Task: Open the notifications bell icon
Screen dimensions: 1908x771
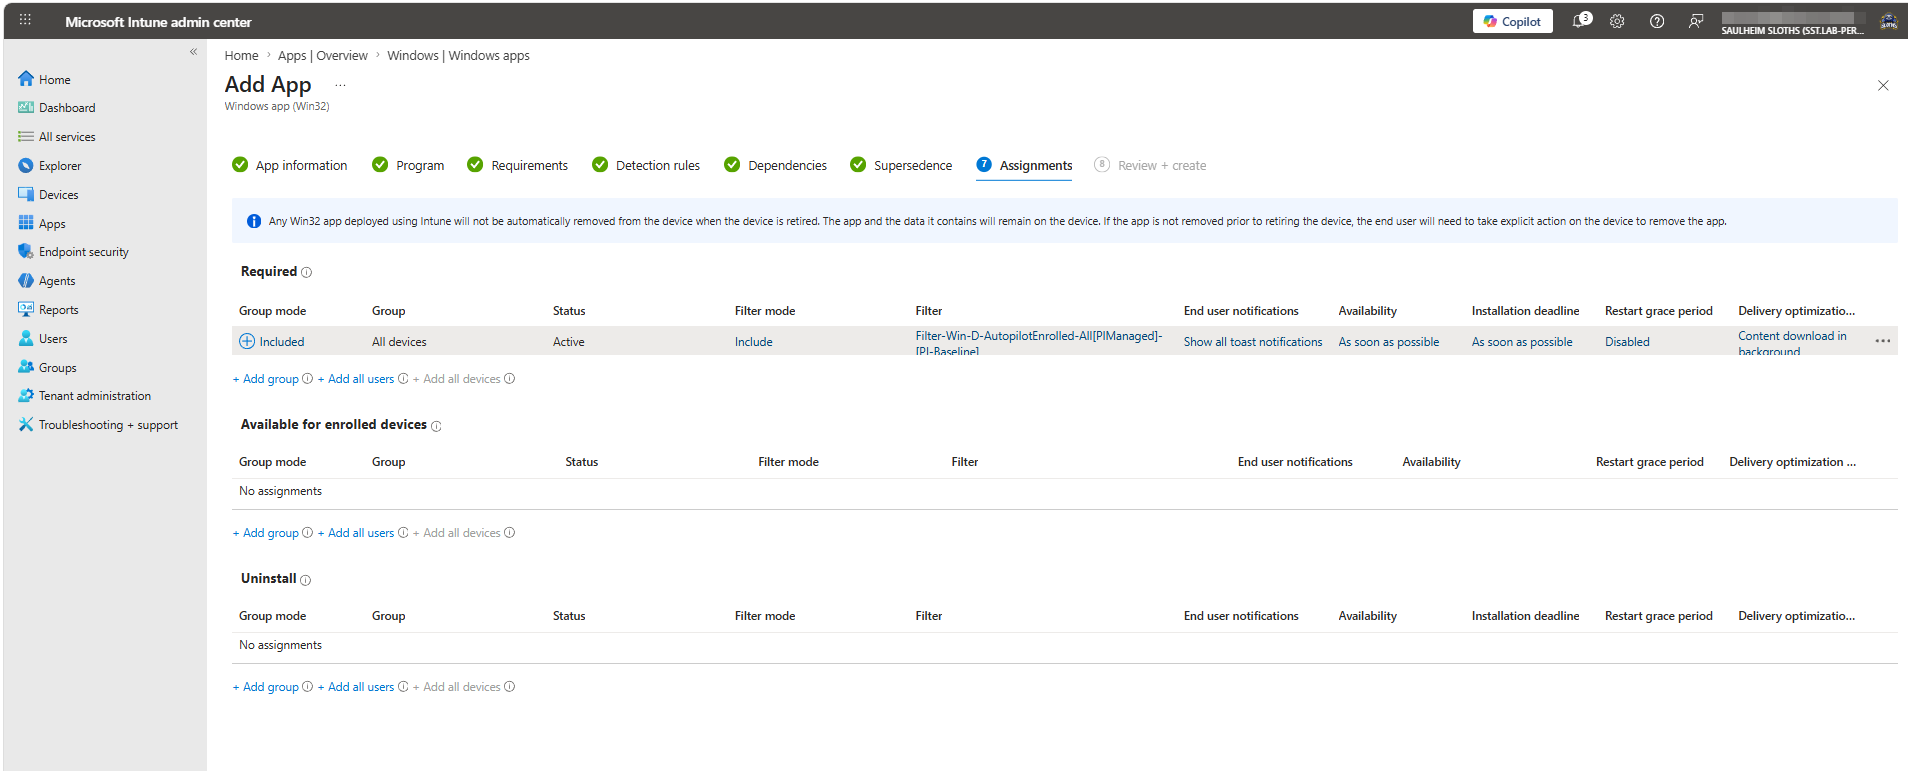Action: [1581, 21]
